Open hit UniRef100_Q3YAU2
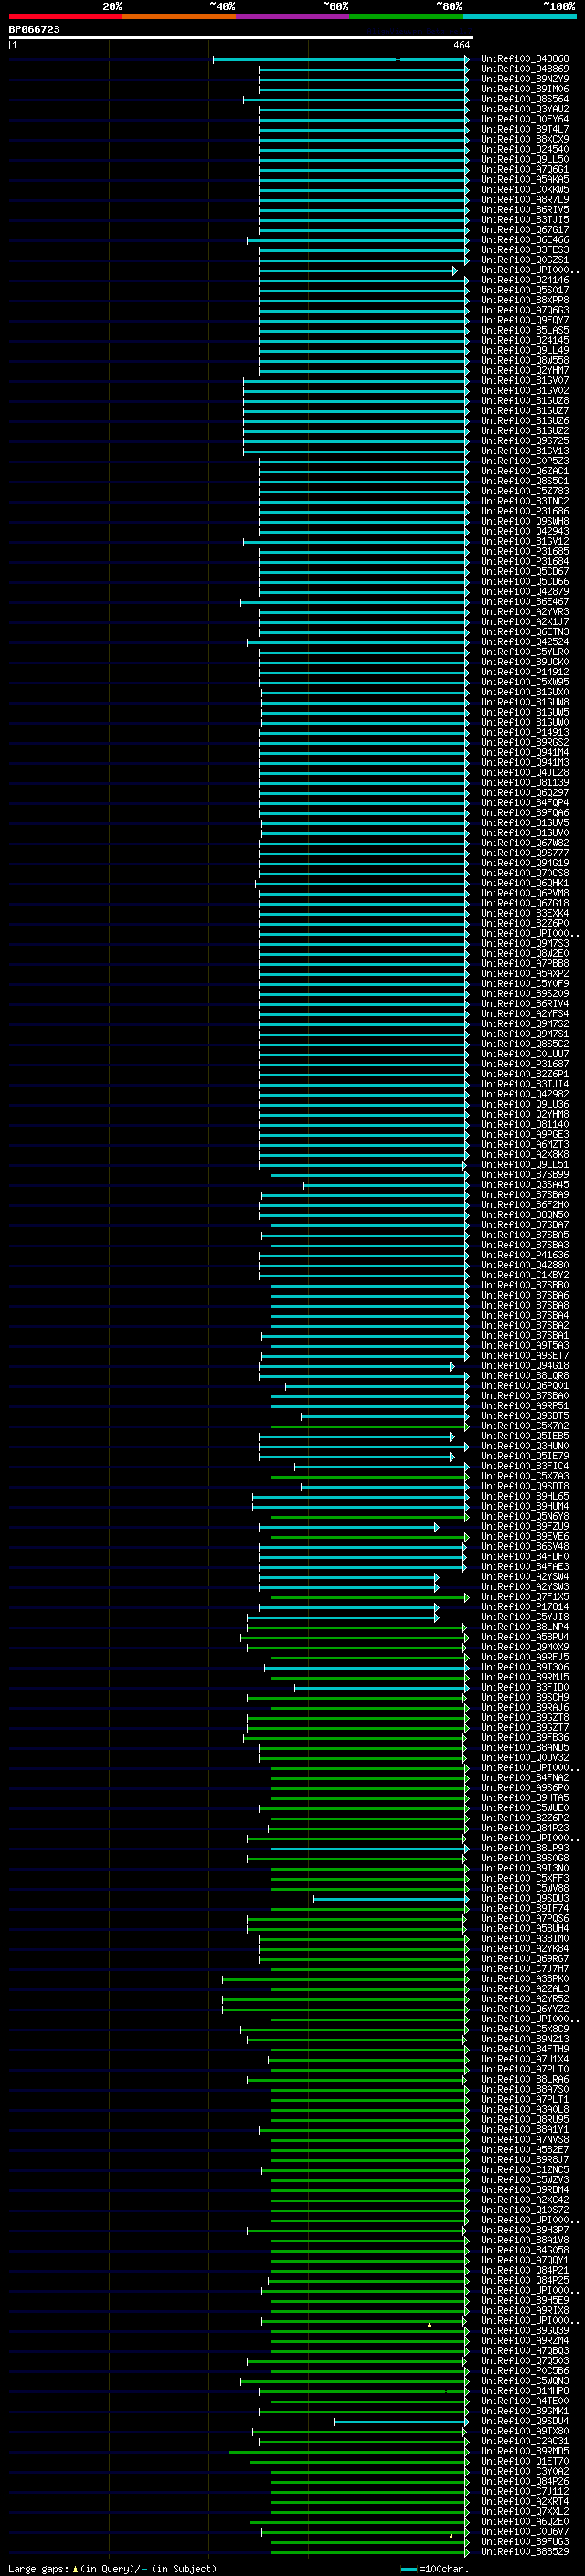Viewport: 585px width, 2576px height. tap(524, 109)
